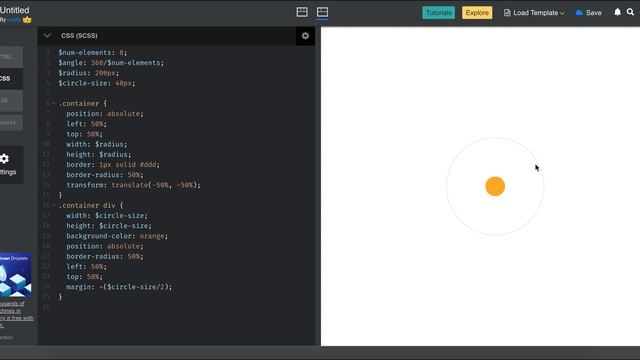Open CSS editor settings gear
The width and height of the screenshot is (640, 360).
pos(305,36)
